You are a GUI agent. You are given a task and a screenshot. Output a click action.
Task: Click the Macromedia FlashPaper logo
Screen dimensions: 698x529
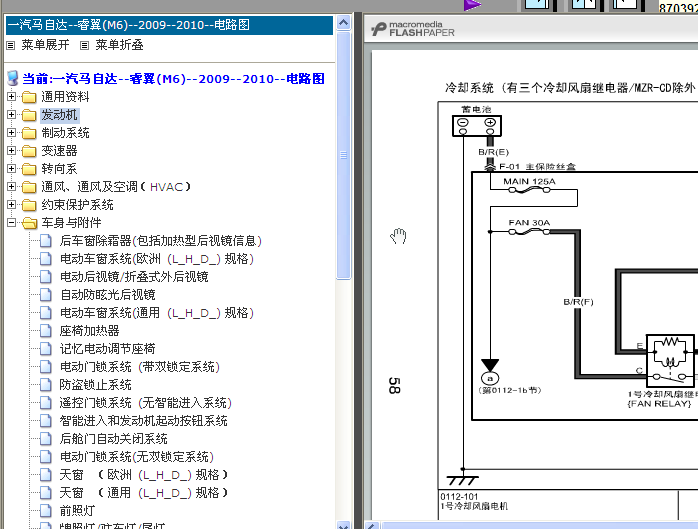[x=413, y=29]
